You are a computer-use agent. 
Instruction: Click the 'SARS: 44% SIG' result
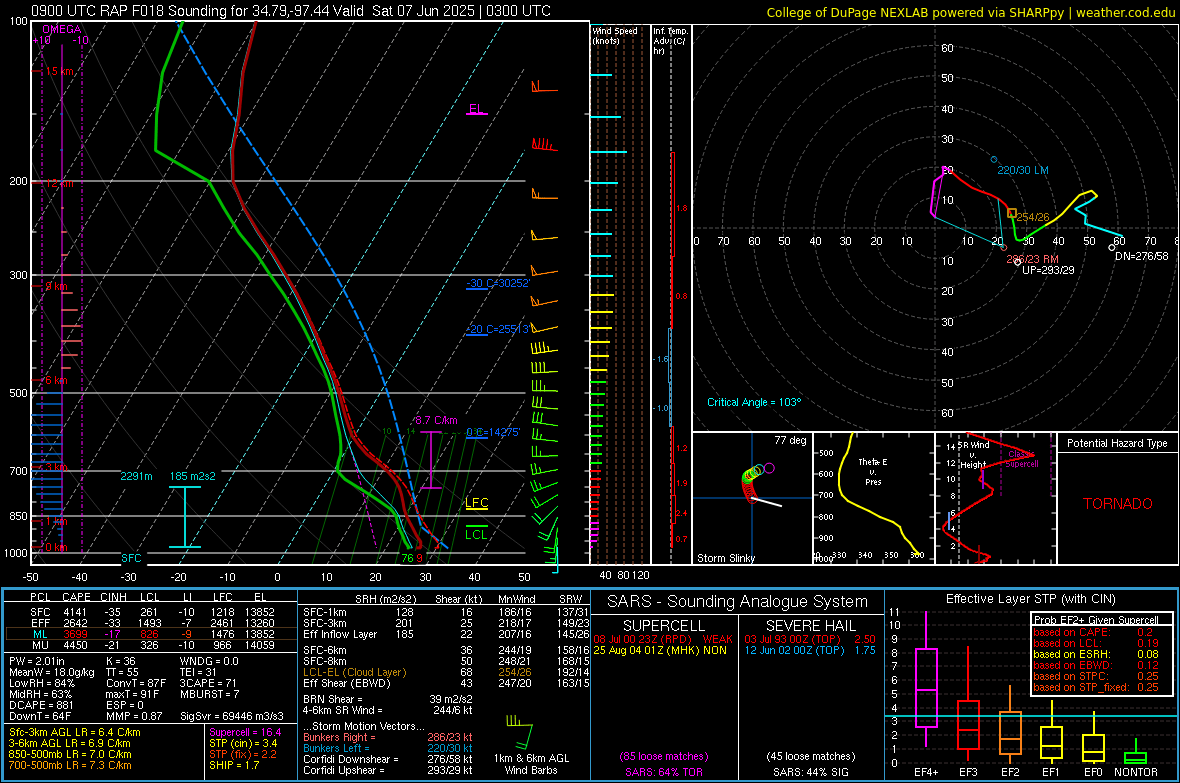pyautogui.click(x=810, y=772)
